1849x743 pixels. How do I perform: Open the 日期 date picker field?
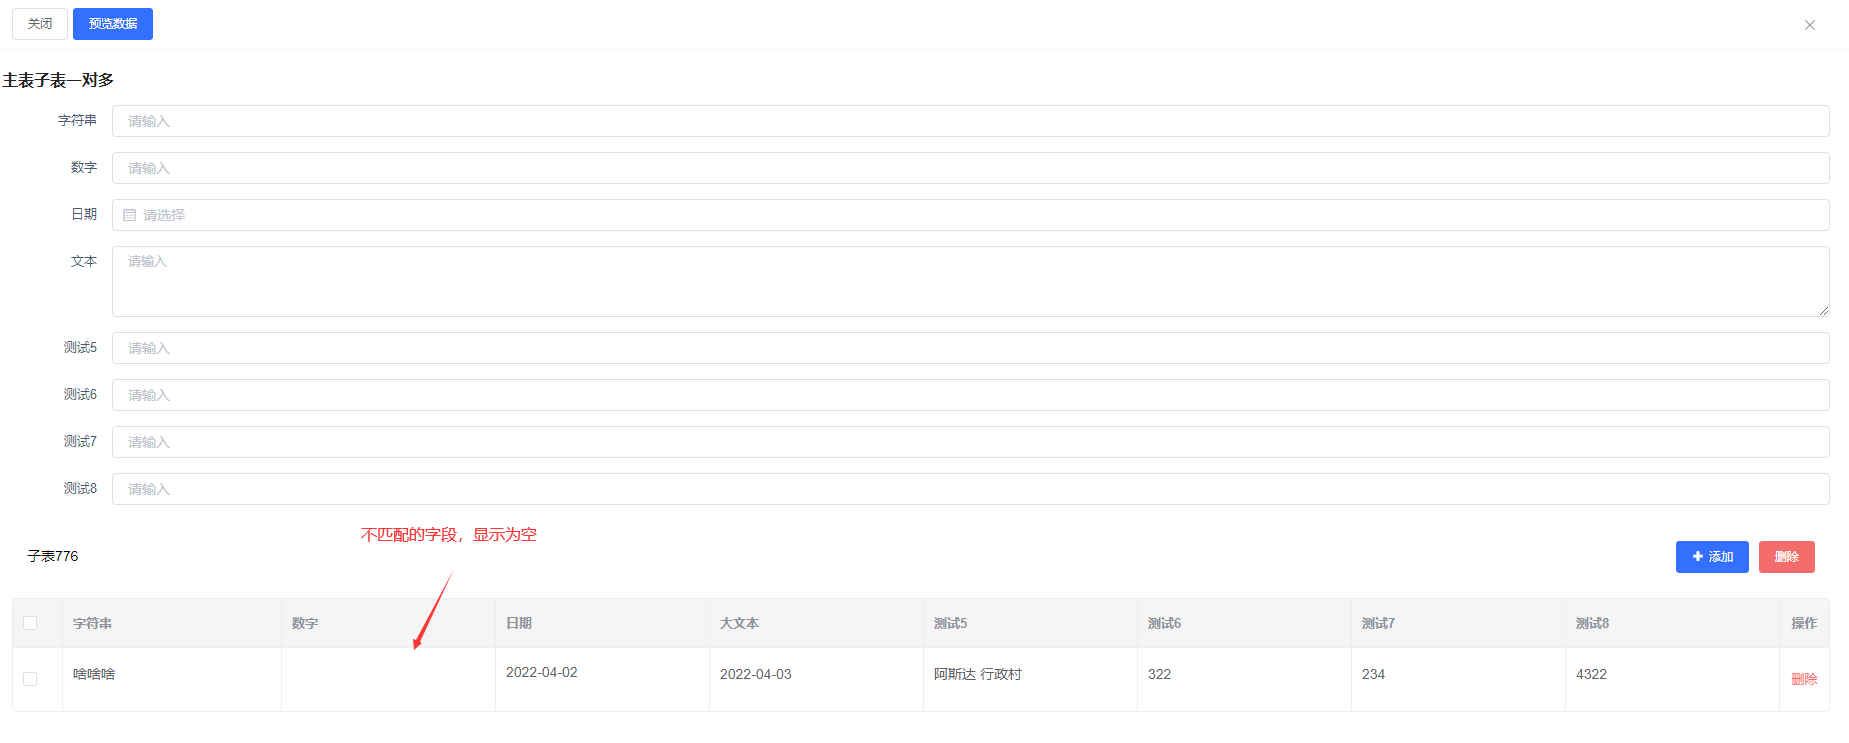click(x=970, y=215)
